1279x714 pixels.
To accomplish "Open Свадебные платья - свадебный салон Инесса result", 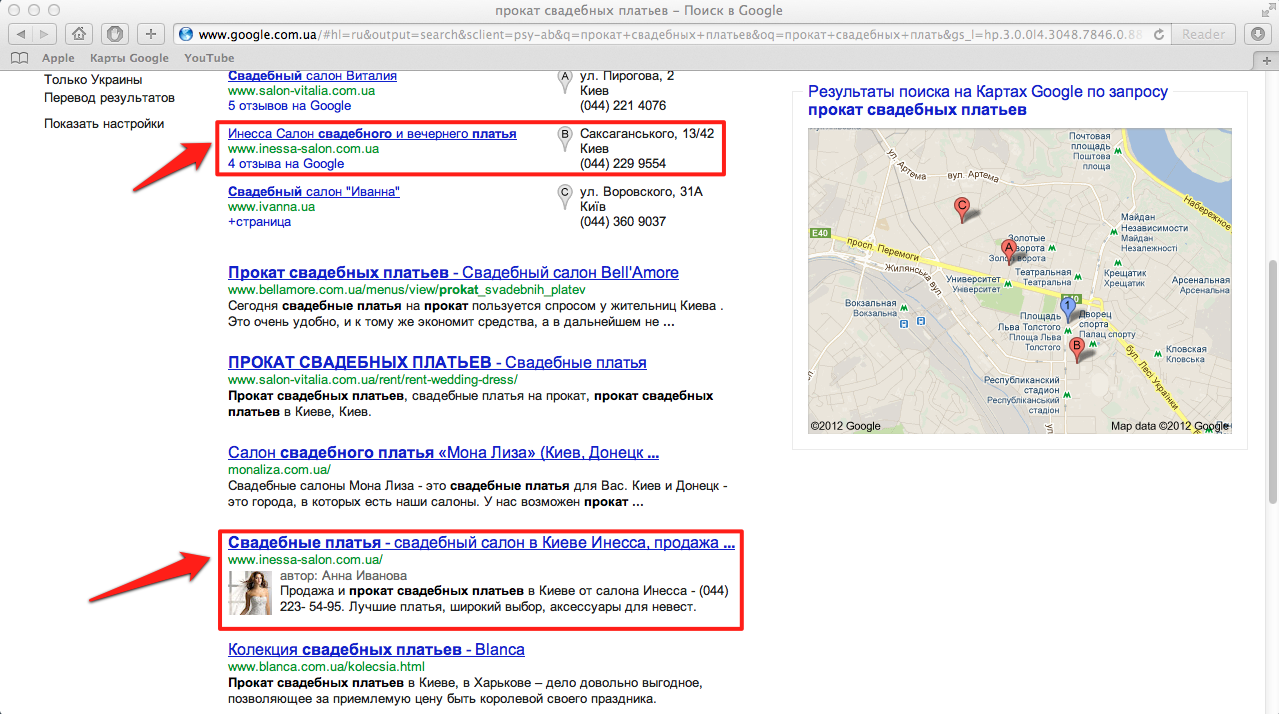I will pos(481,543).
